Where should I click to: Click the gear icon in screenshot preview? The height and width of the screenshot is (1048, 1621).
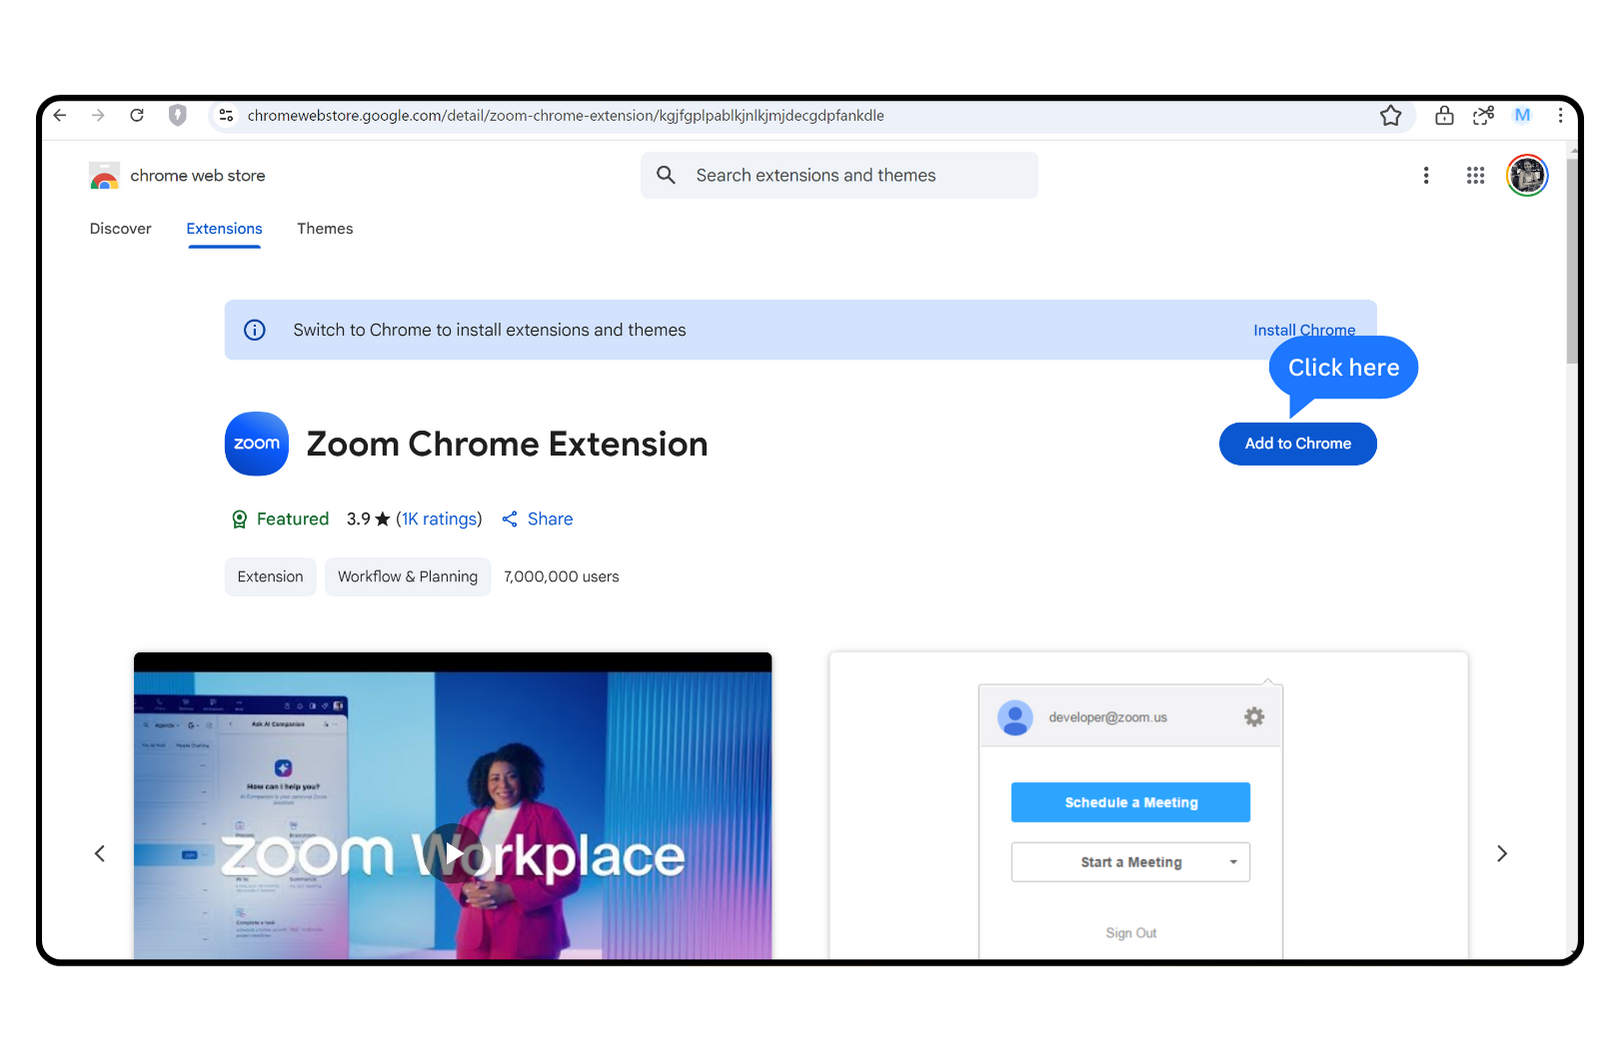(x=1254, y=717)
